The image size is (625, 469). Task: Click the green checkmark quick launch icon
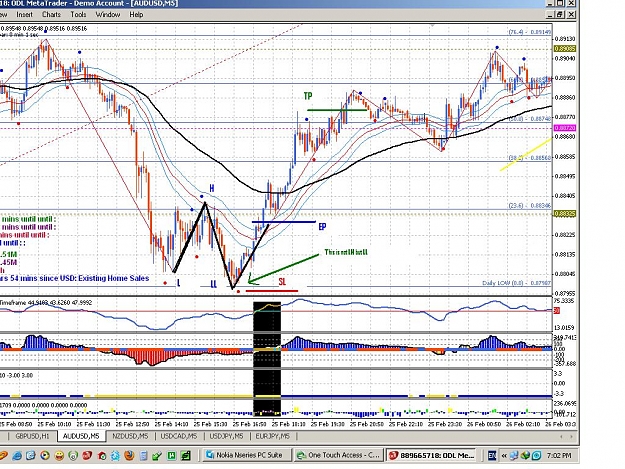[157, 456]
